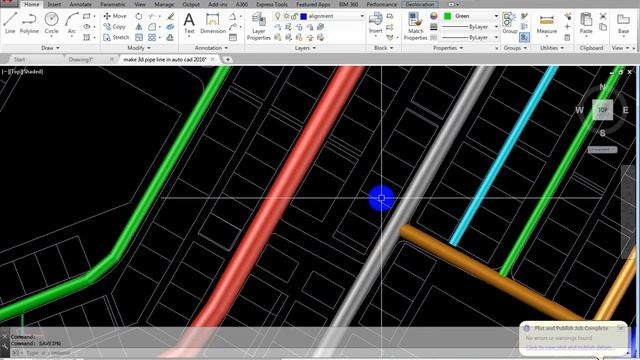Click the new drawing plus tab button
The height and width of the screenshot is (360, 640).
click(227, 60)
